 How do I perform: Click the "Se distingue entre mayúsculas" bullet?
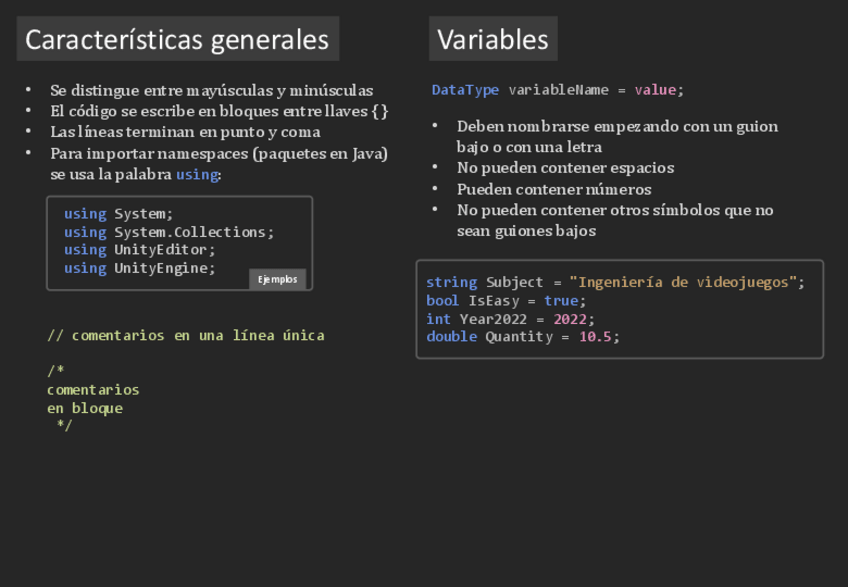coord(211,91)
